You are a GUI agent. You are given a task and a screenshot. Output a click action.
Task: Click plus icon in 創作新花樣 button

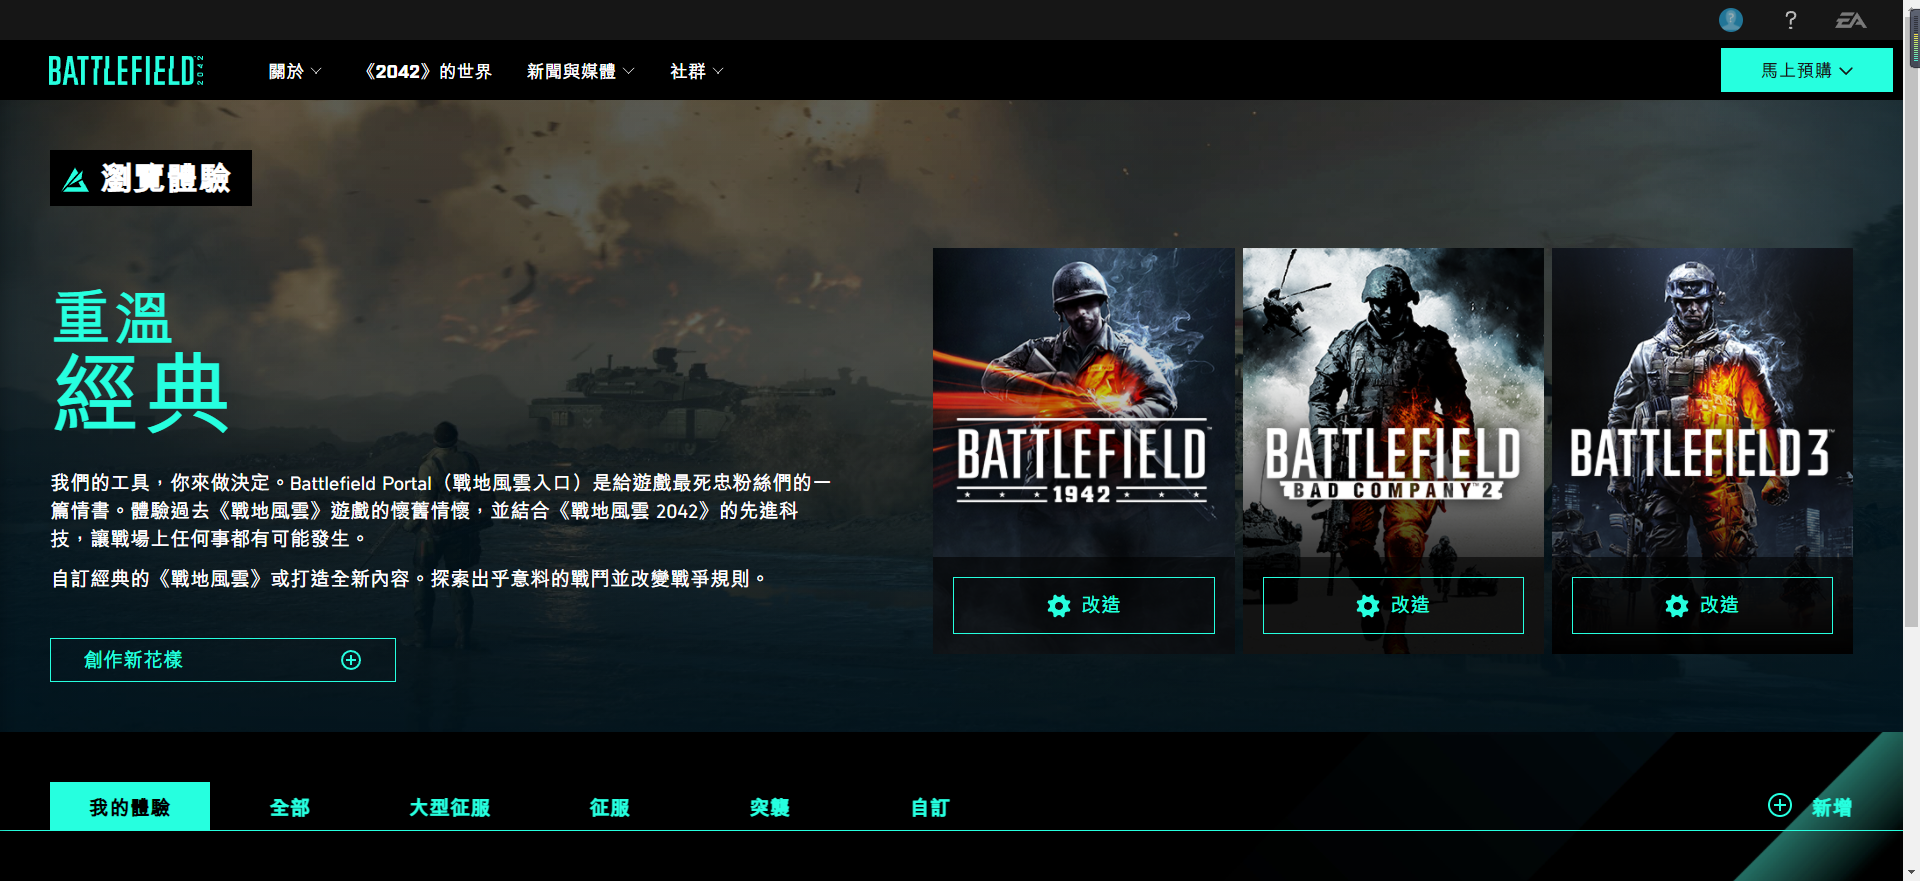tap(351, 660)
